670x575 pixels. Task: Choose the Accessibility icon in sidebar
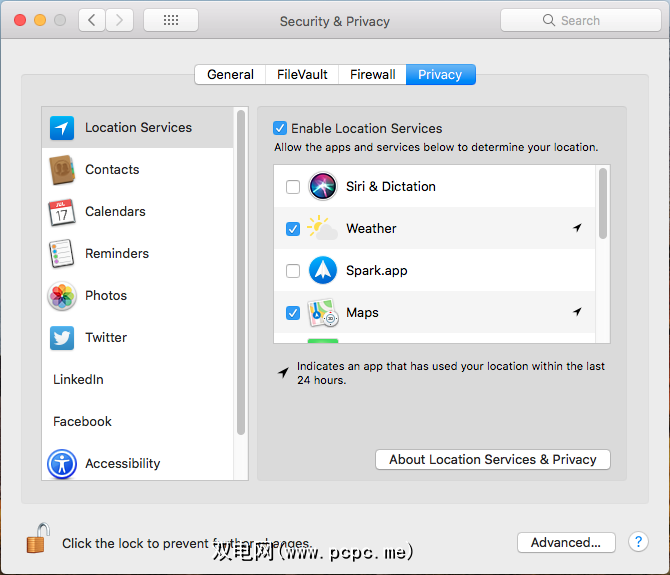62,464
